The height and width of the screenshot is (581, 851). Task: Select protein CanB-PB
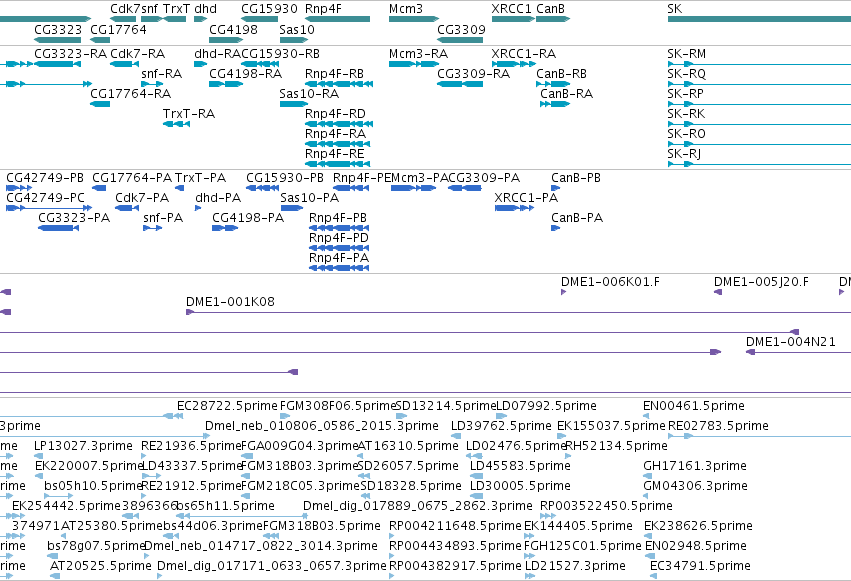555,188
